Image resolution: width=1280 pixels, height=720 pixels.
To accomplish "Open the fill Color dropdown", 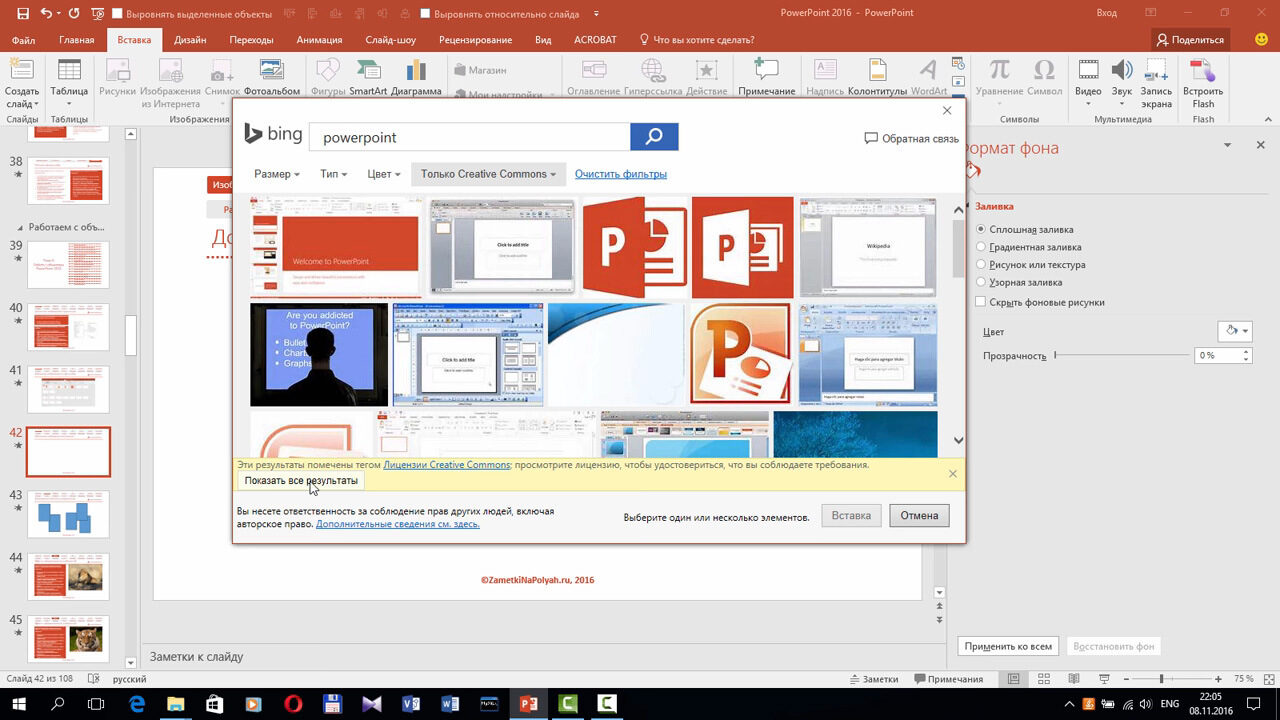I will [x=1234, y=331].
